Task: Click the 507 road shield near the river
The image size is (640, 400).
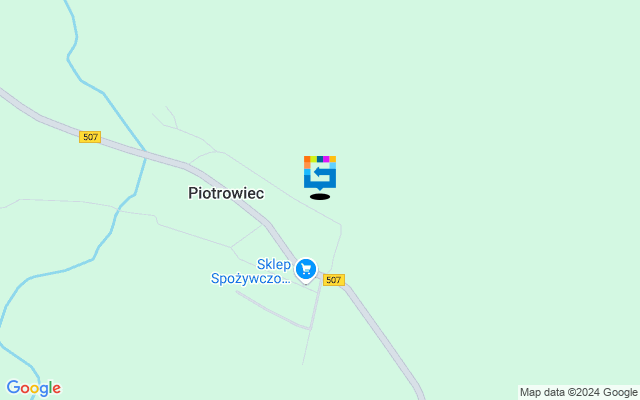Action: [x=90, y=137]
